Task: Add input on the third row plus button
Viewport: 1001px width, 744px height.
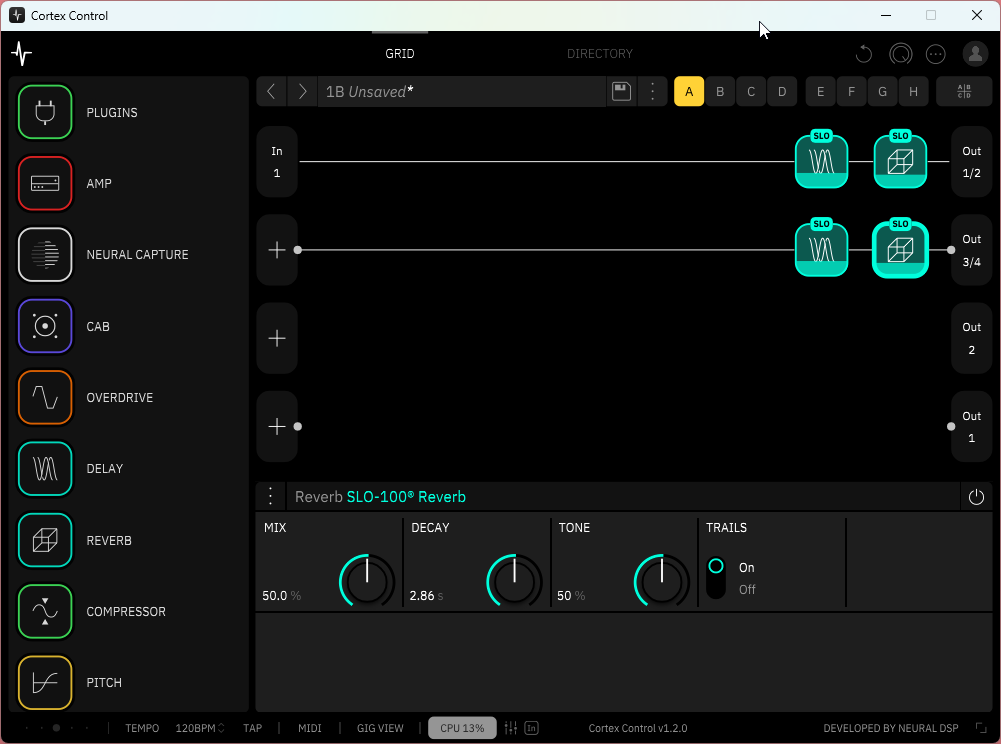Action: point(276,338)
